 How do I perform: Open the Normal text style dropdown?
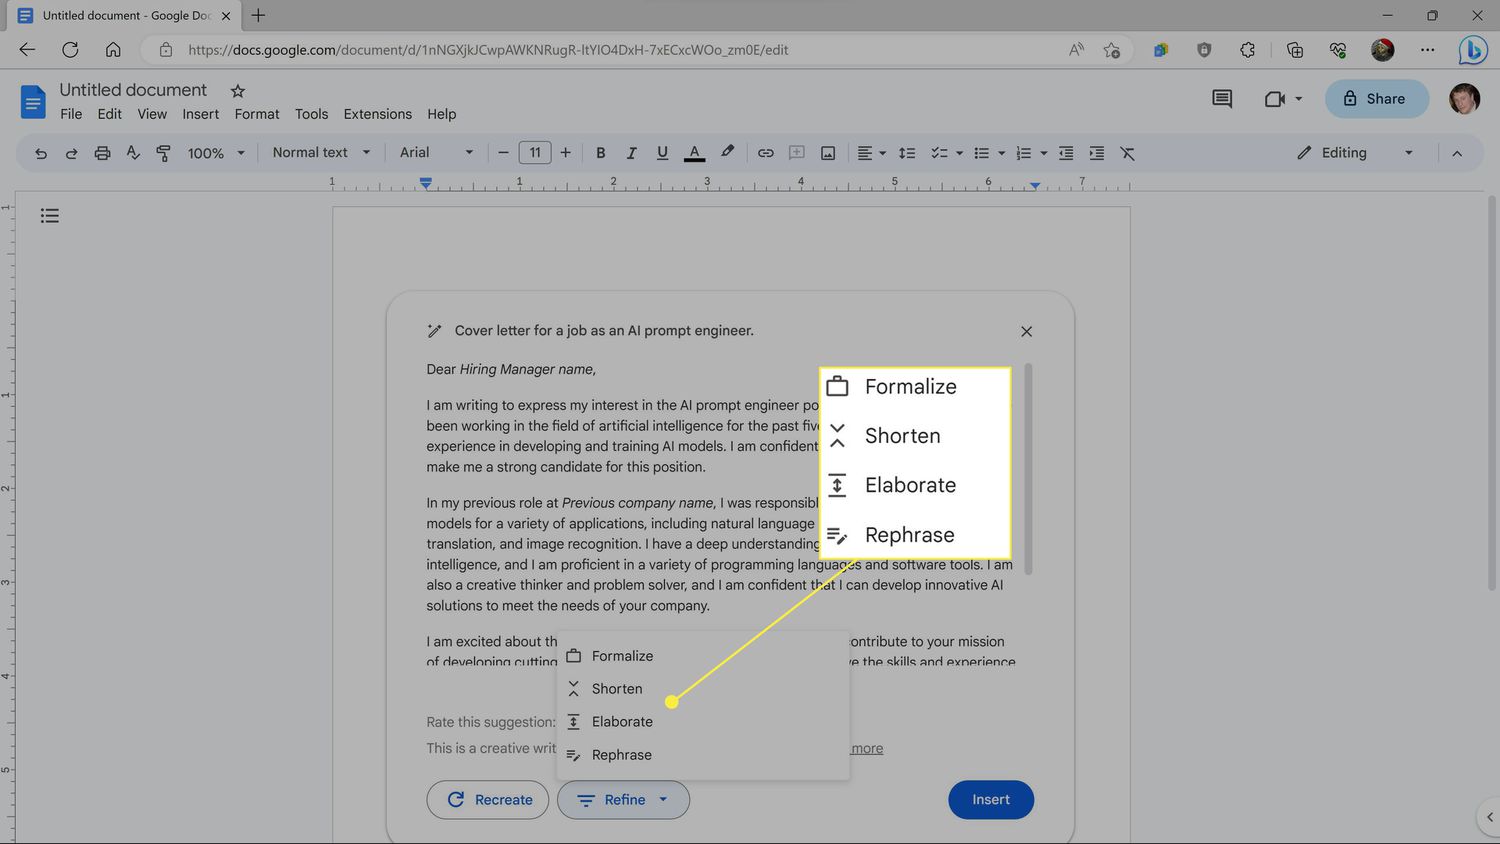click(321, 153)
